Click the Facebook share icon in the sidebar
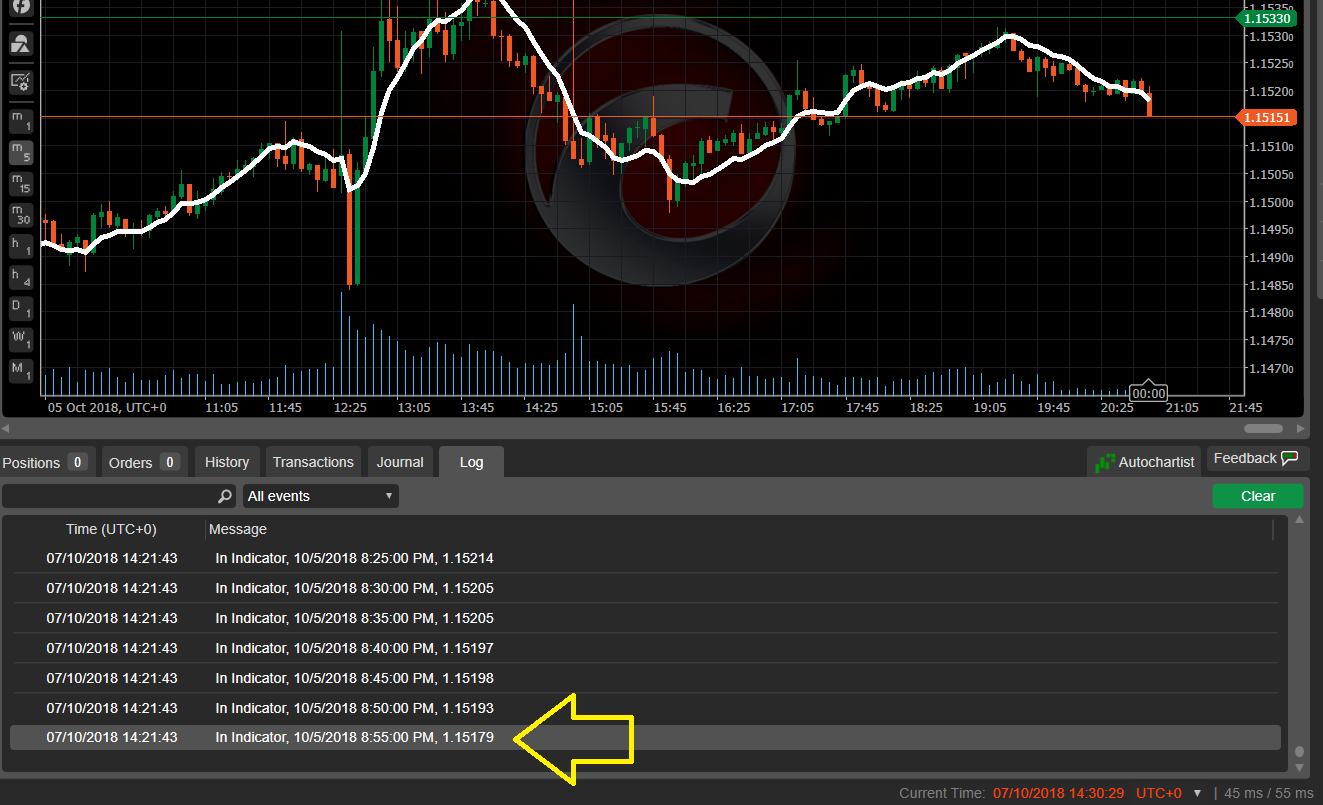Image resolution: width=1323 pixels, height=805 pixels. 21,6
